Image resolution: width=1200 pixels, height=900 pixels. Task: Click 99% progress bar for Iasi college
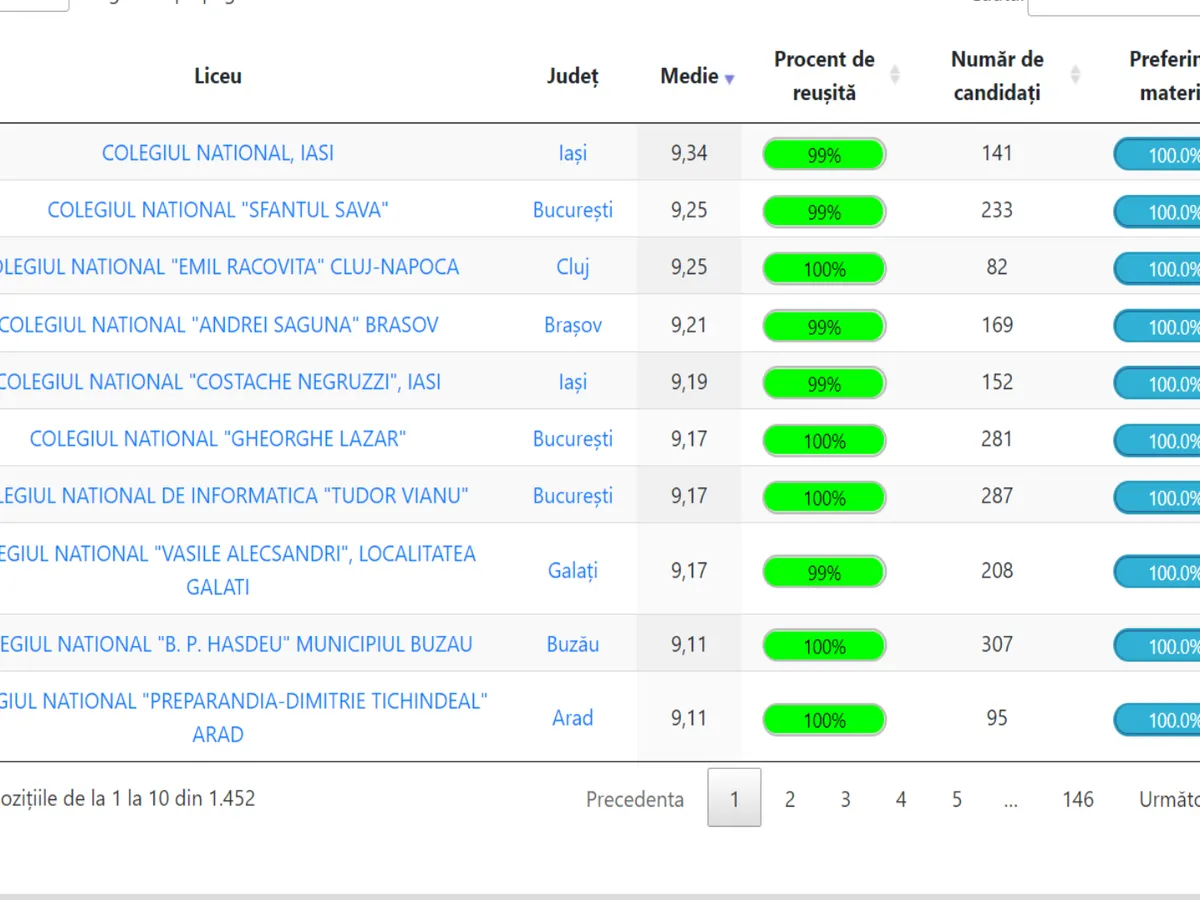click(824, 155)
